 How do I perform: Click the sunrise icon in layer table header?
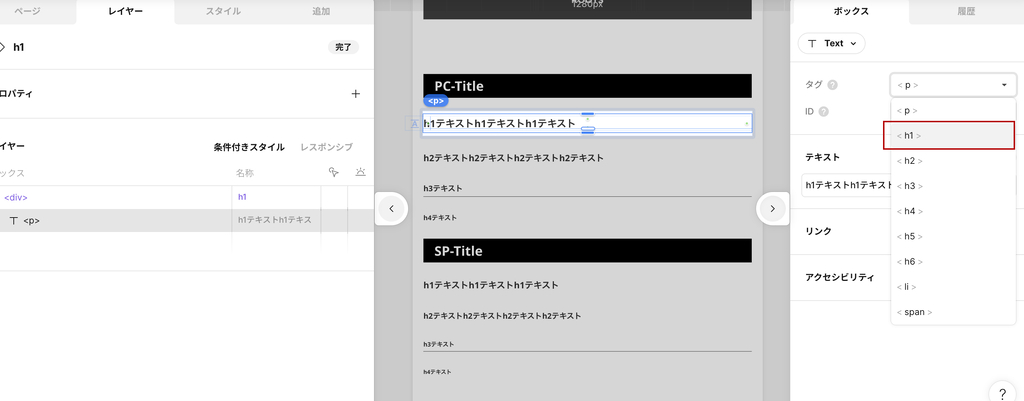360,173
